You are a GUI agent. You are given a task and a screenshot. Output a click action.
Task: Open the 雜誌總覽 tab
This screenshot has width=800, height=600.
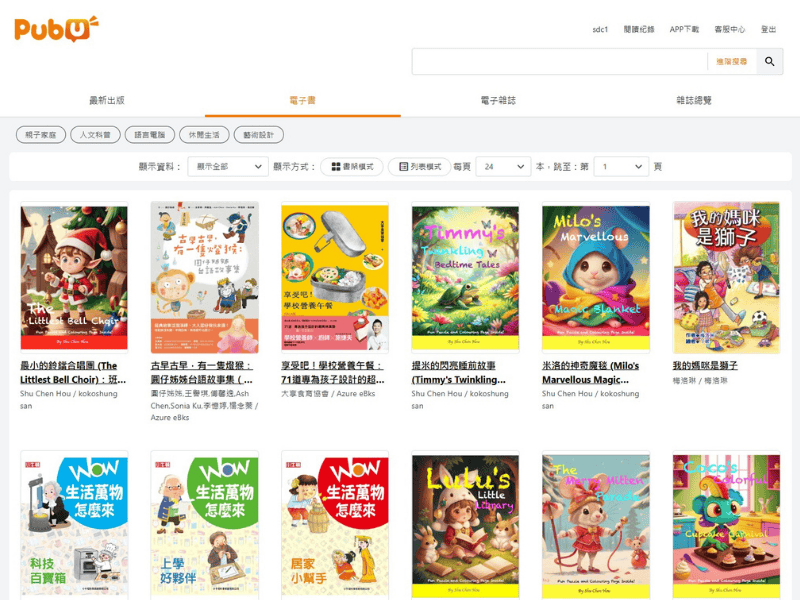pos(694,101)
